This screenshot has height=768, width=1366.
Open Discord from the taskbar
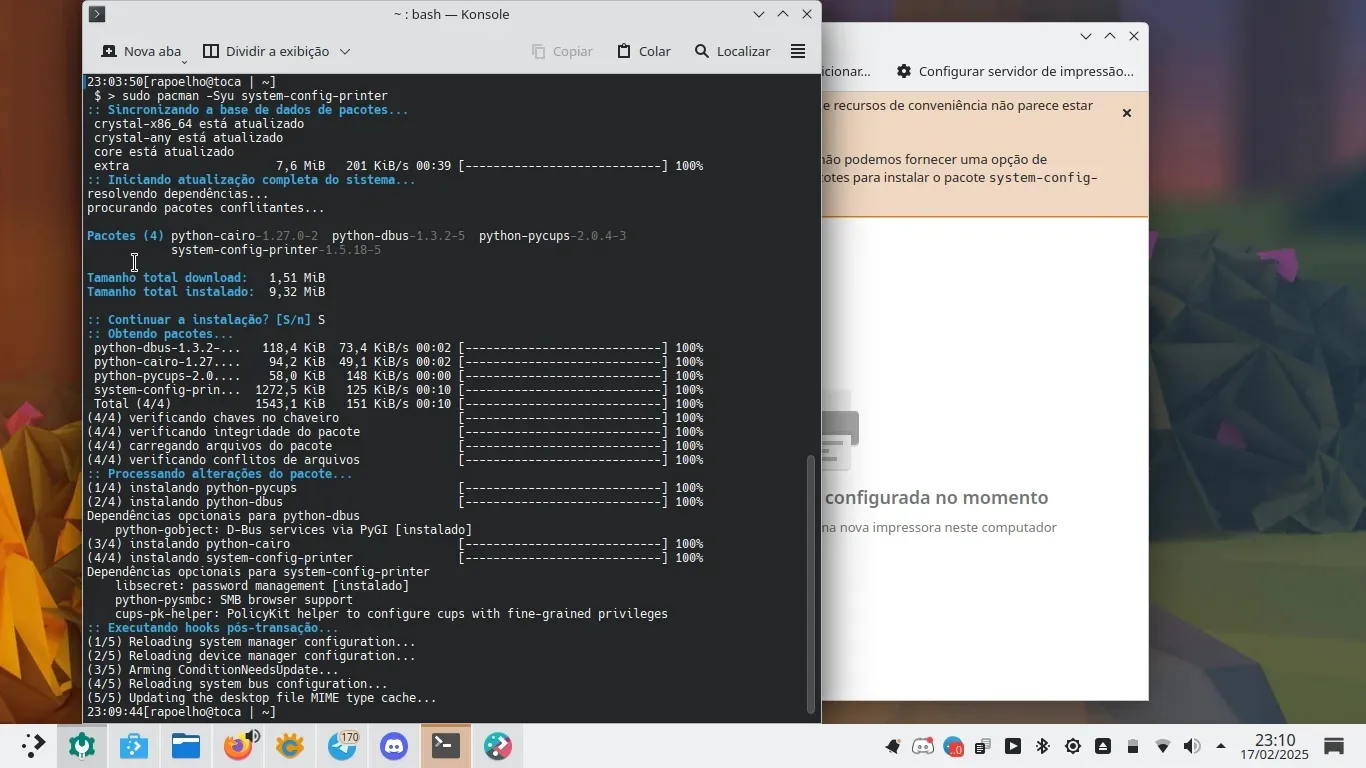point(394,746)
